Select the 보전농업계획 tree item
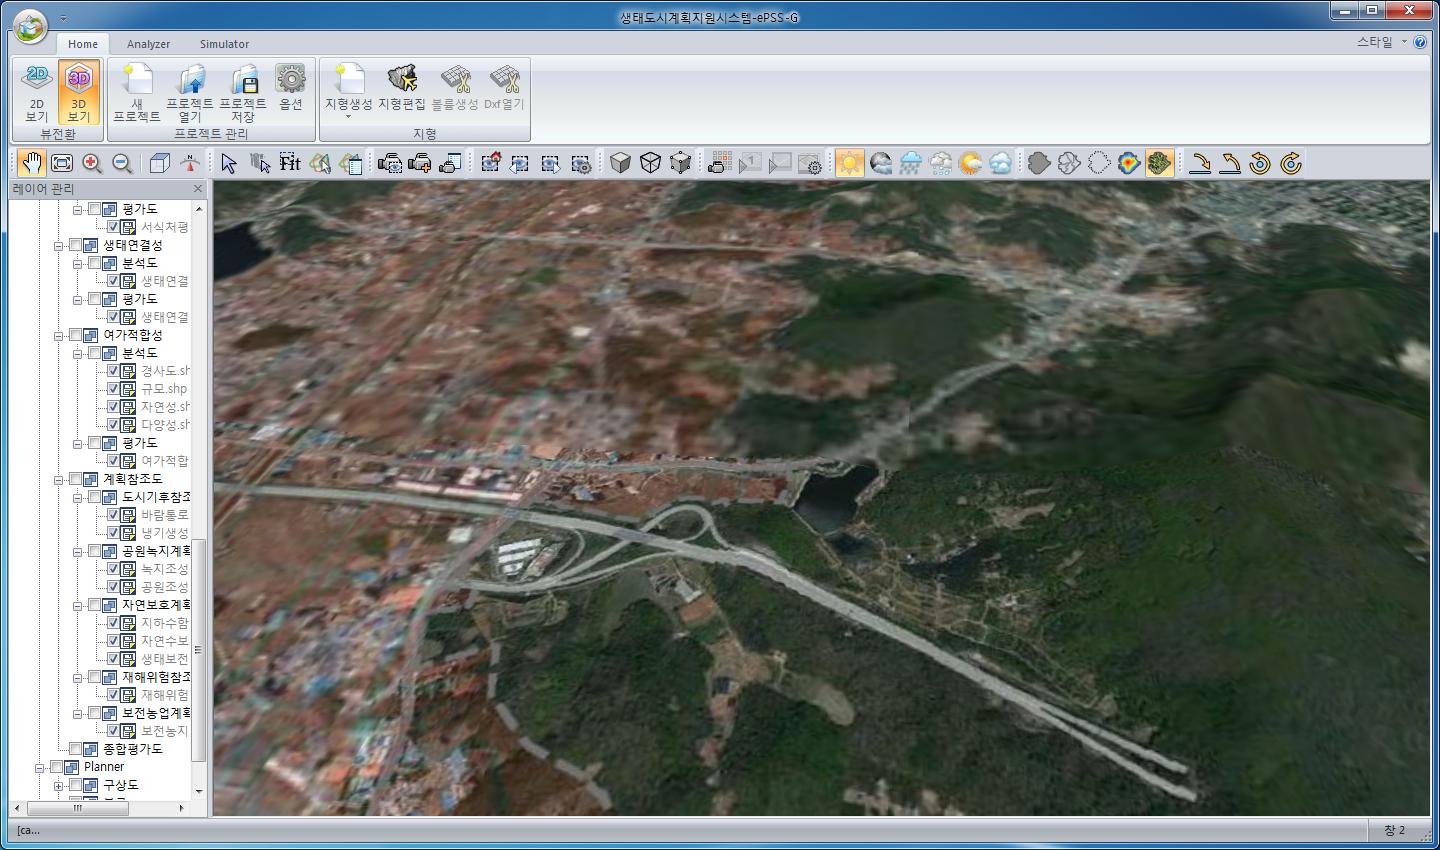The width and height of the screenshot is (1440, 850). pyautogui.click(x=155, y=713)
